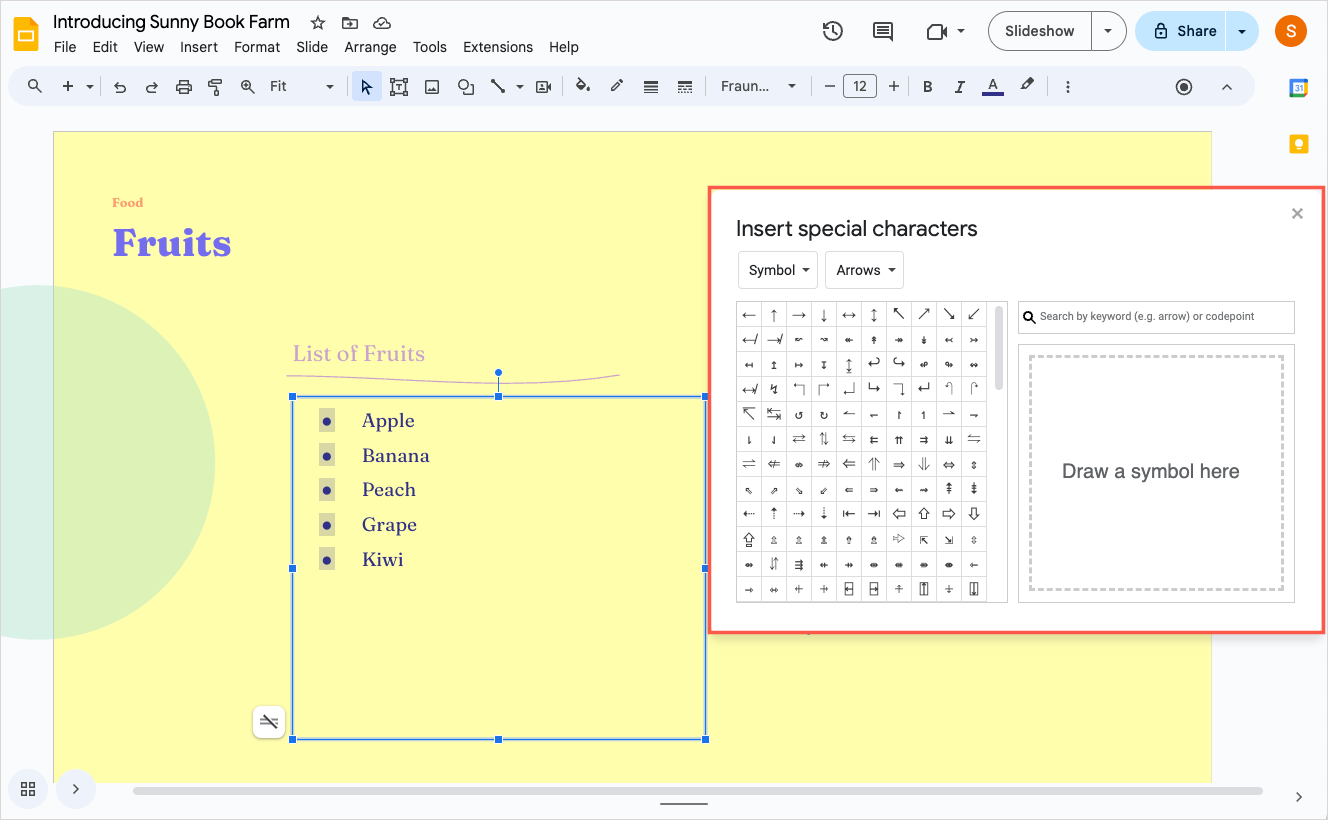Click the Share button
Screen dimensions: 1328x820
point(1183,31)
